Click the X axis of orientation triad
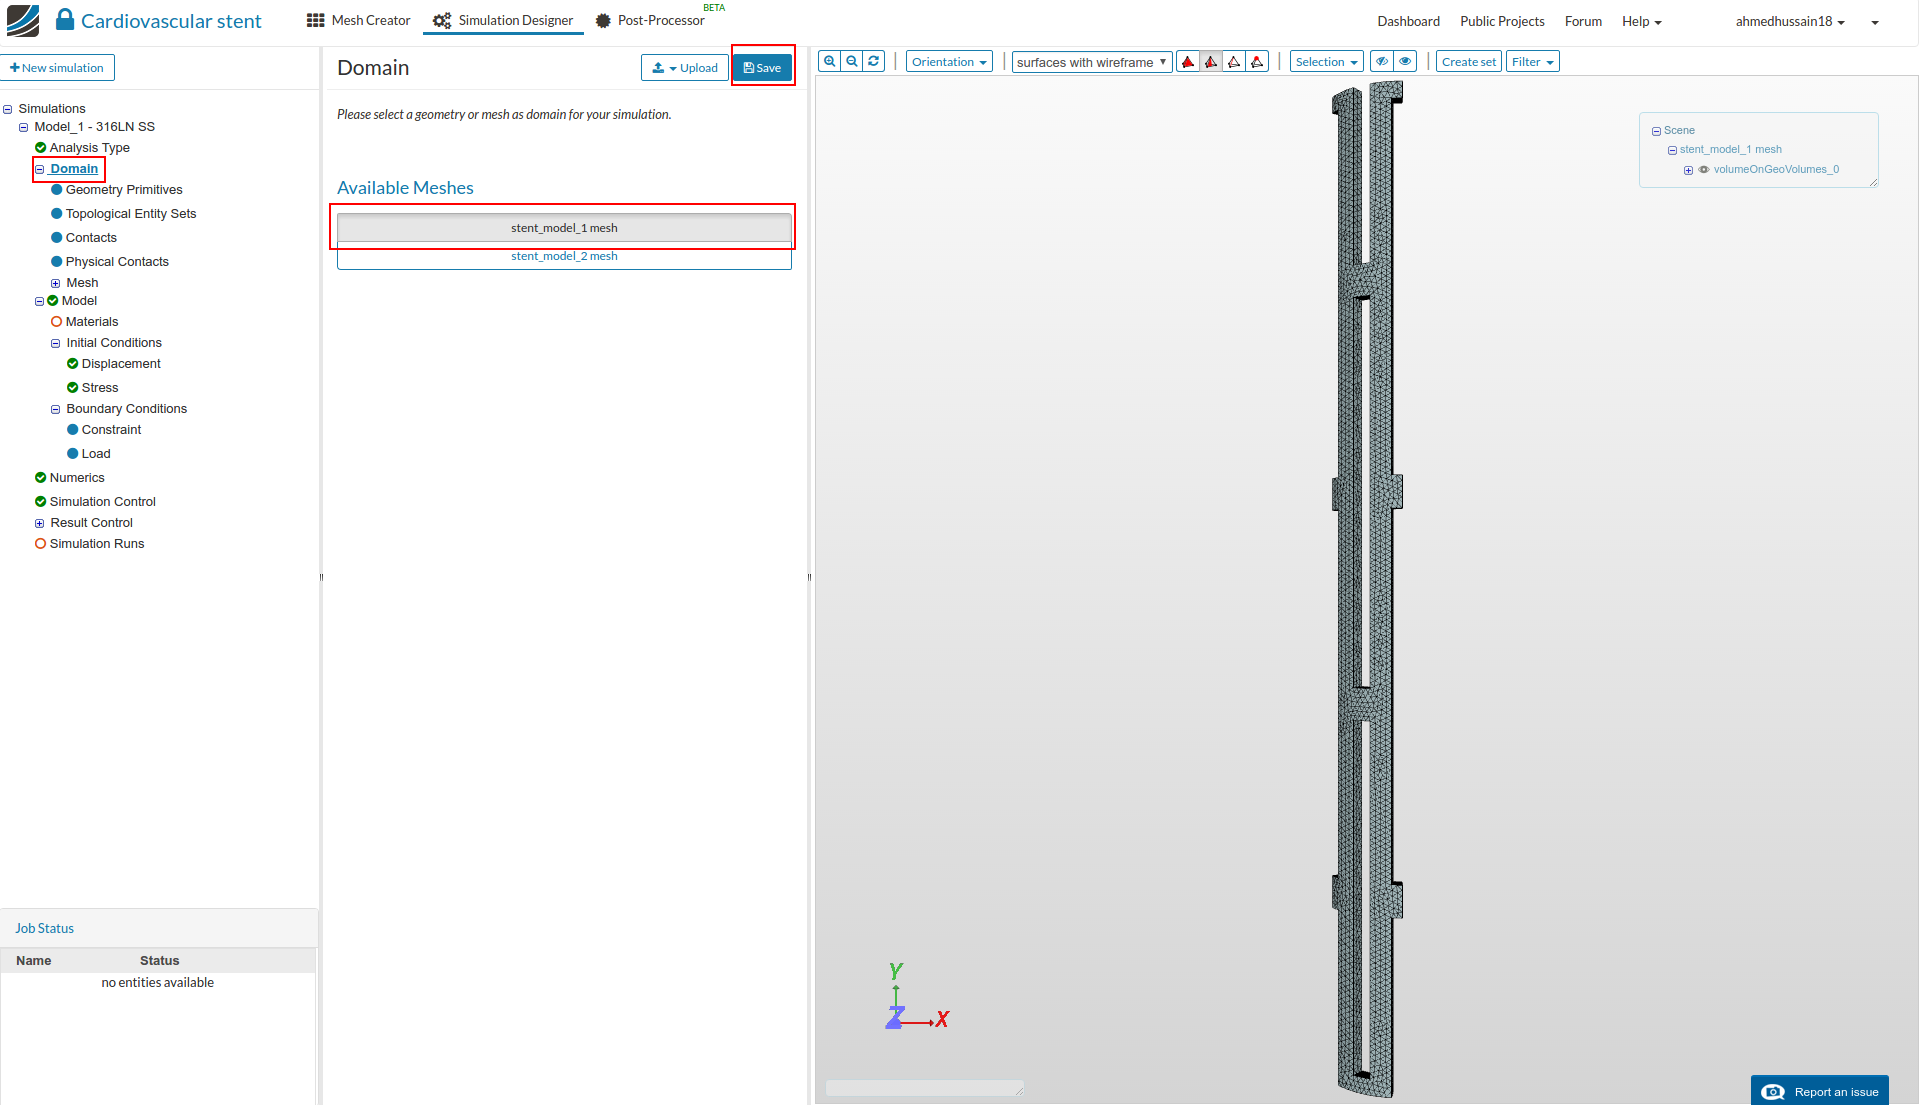 click(x=943, y=1020)
